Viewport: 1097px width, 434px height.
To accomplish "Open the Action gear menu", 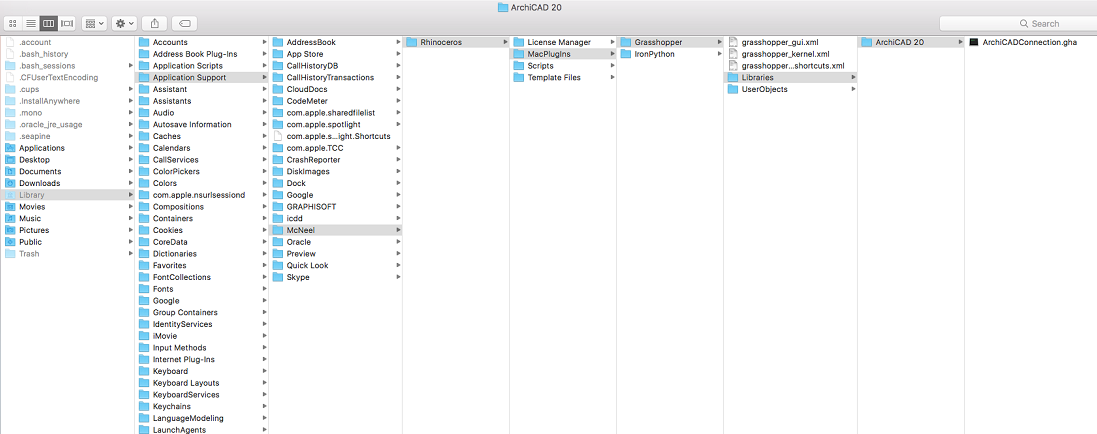I will [125, 23].
